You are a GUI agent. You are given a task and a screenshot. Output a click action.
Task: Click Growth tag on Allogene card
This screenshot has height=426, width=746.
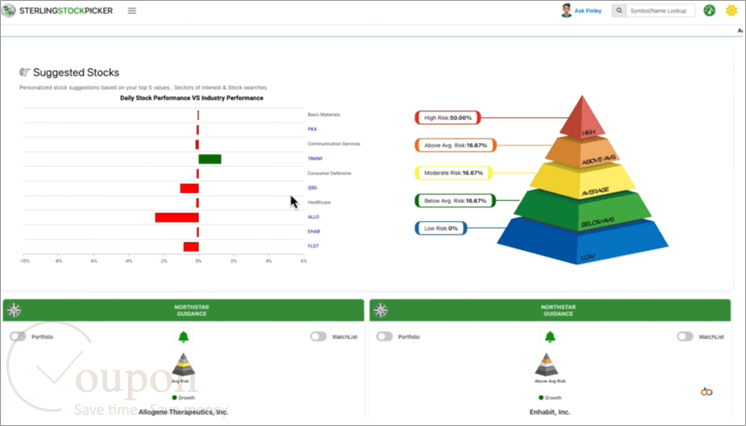click(183, 397)
